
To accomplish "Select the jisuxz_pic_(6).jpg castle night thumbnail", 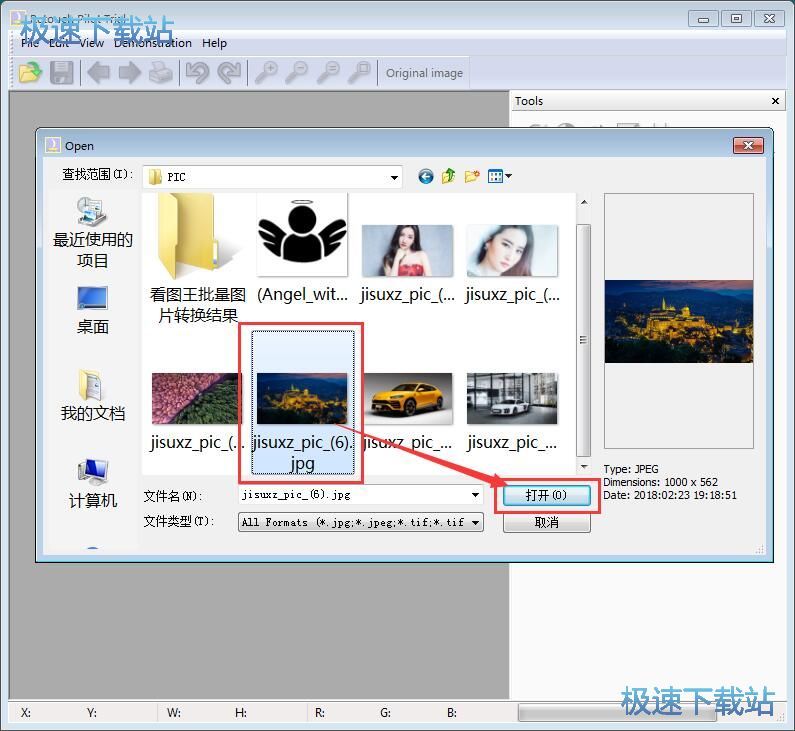I will click(302, 398).
